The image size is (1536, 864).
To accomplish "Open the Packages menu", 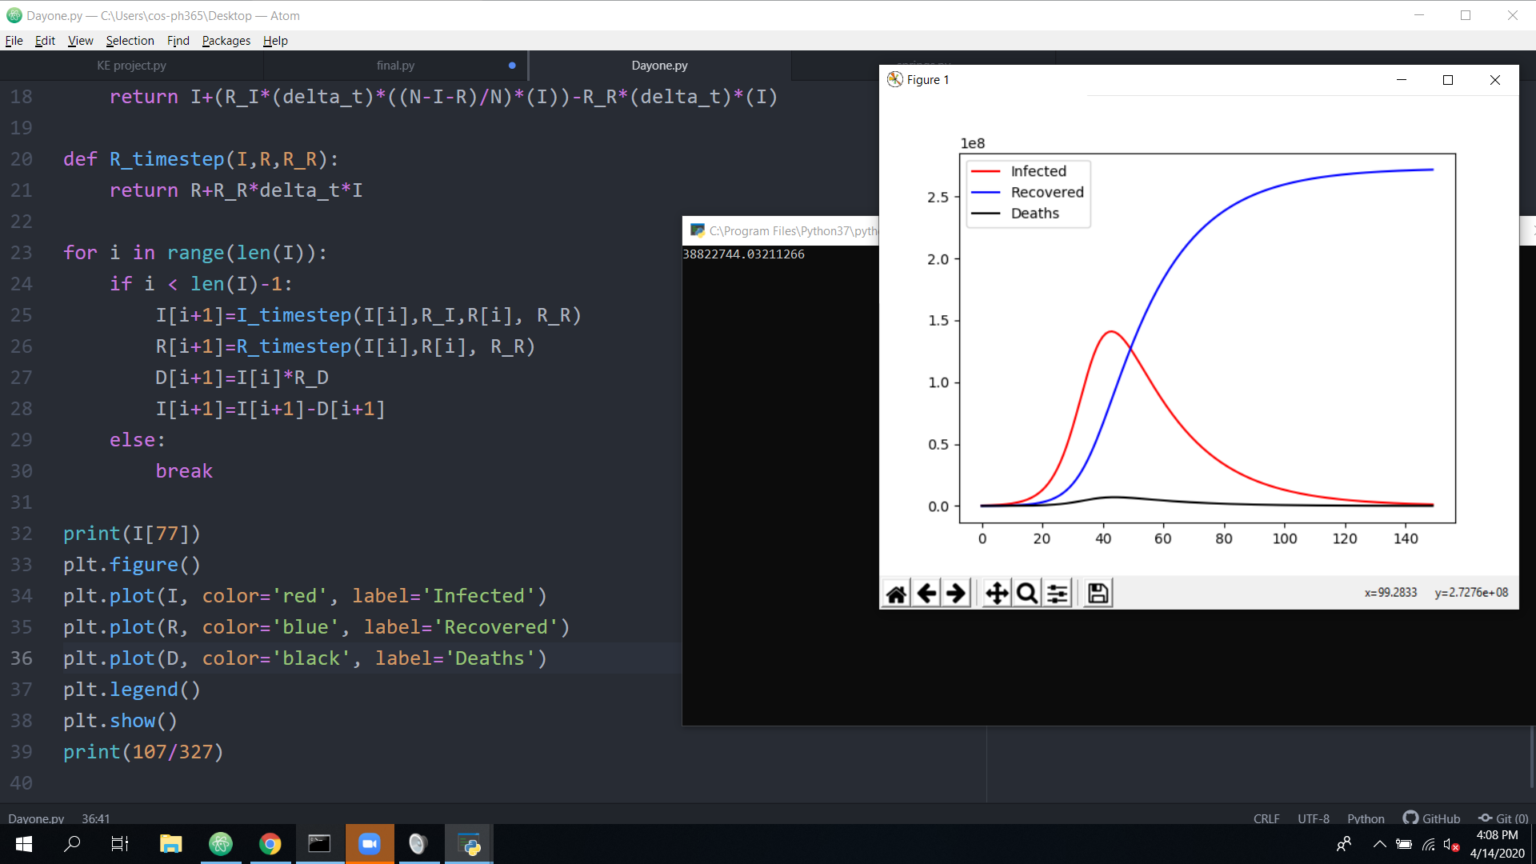I will pyautogui.click(x=226, y=41).
